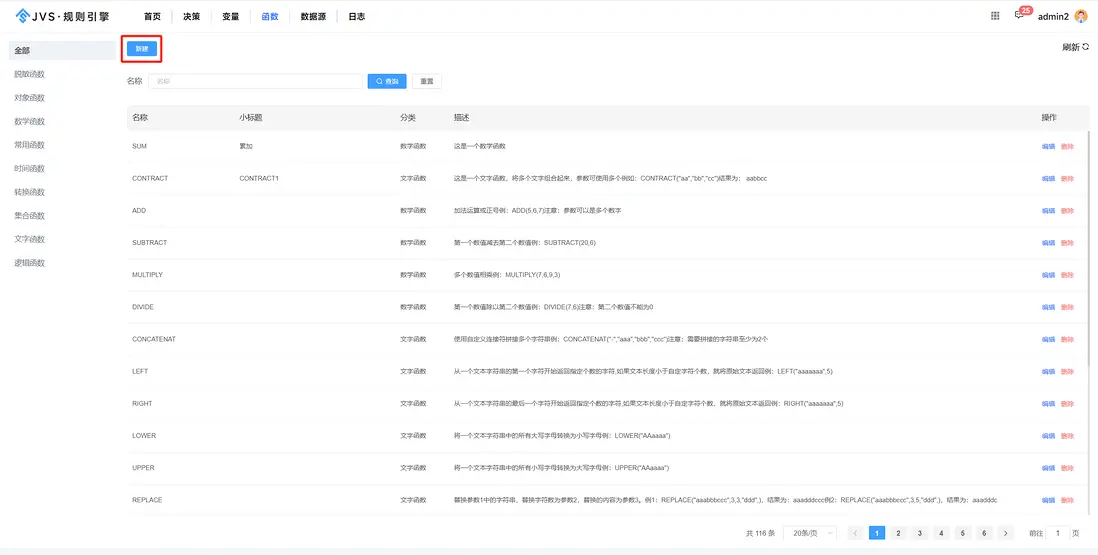This screenshot has height=555, width=1098.
Task: Edit the SUBTRACT function row
Action: 1048,243
